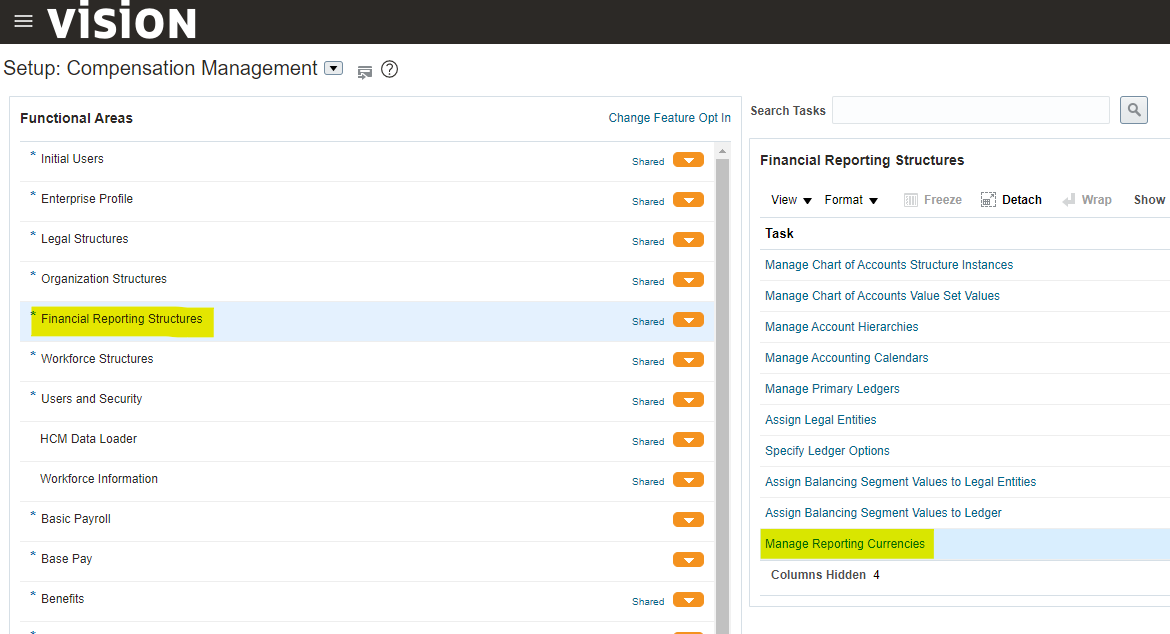
Task: Click the Freeze column icon
Action: click(x=911, y=200)
